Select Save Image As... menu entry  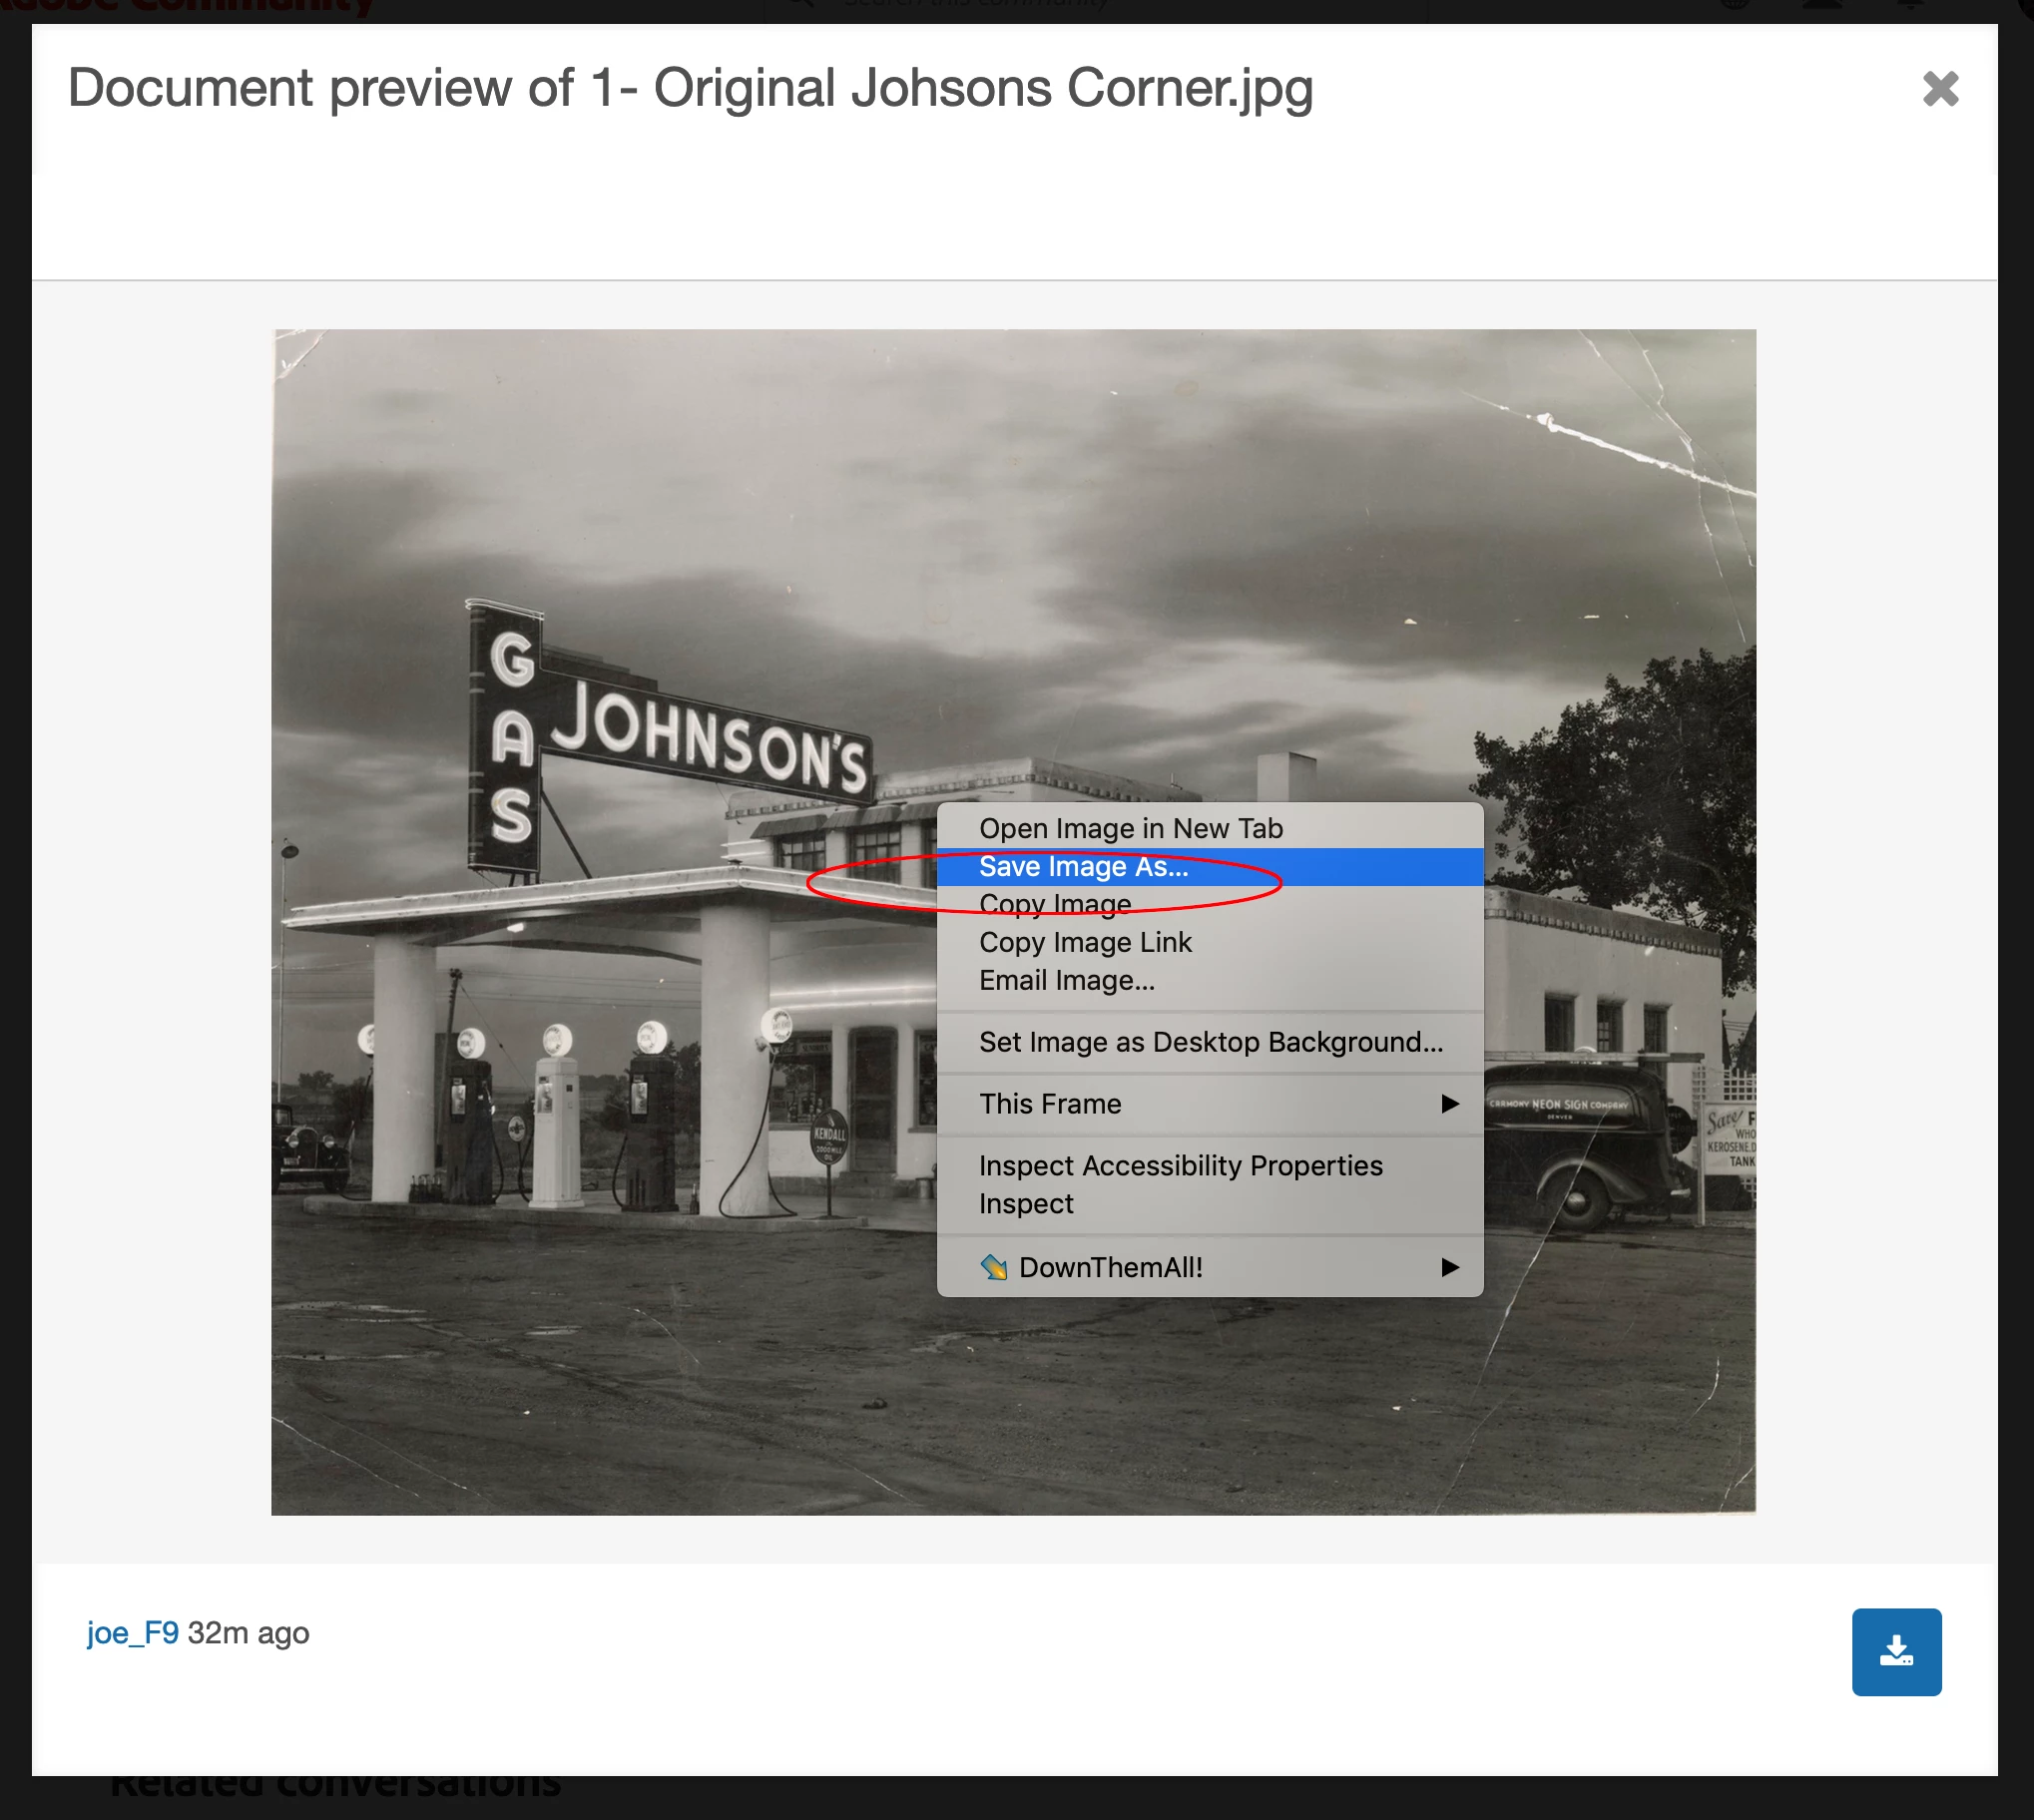[1083, 866]
